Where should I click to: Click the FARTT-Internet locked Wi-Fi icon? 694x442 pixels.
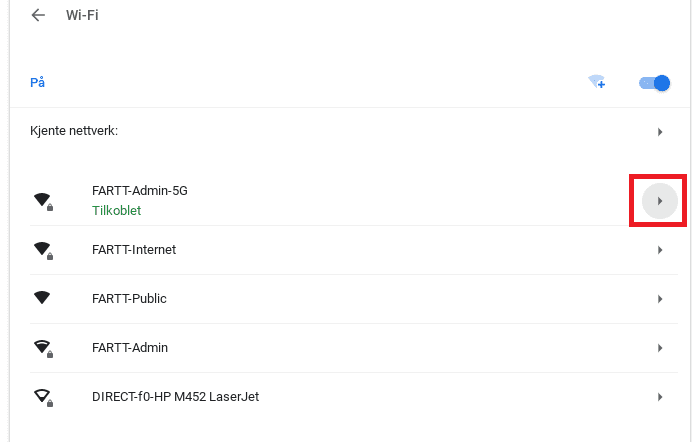point(43,250)
